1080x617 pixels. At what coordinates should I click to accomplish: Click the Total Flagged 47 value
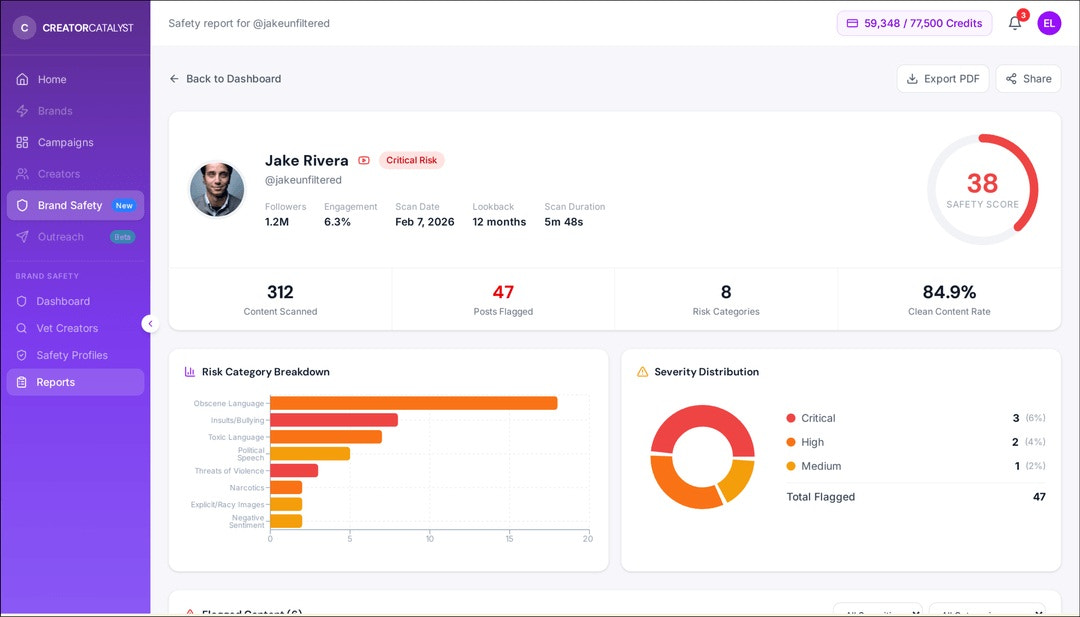pyautogui.click(x=1039, y=496)
